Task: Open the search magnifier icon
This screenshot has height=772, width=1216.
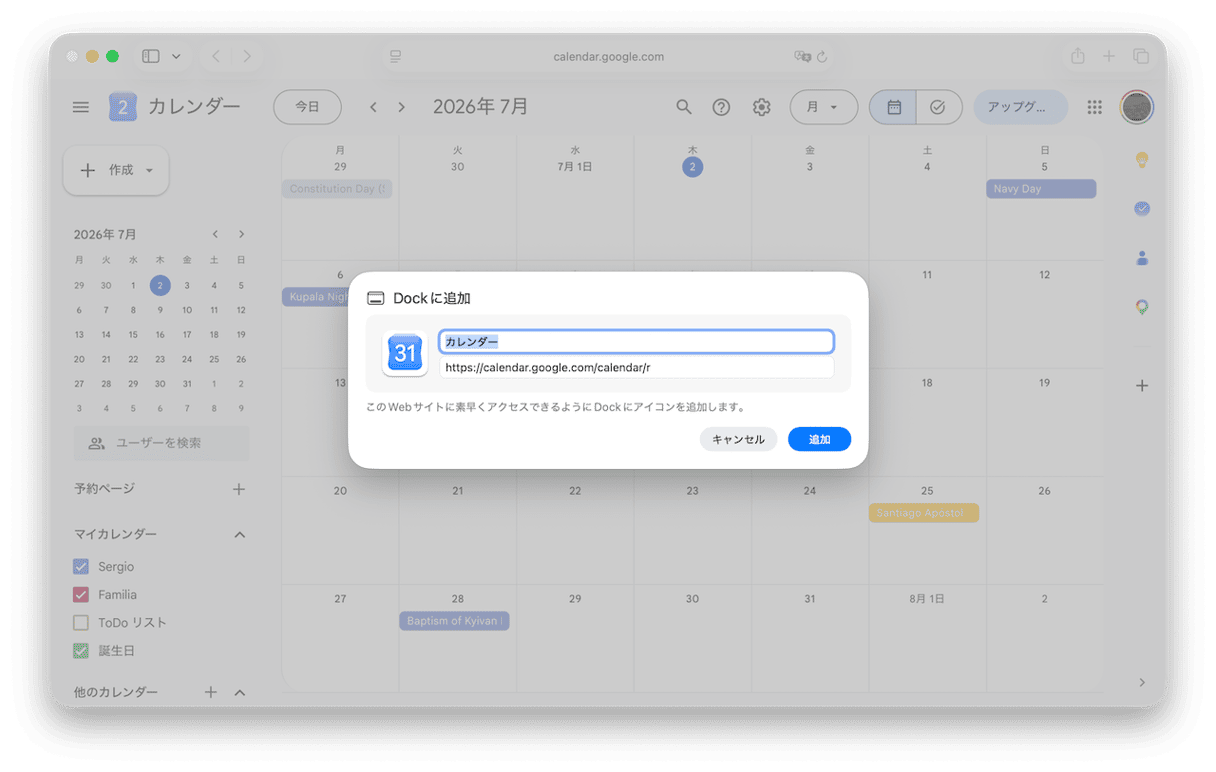Action: pyautogui.click(x=684, y=107)
